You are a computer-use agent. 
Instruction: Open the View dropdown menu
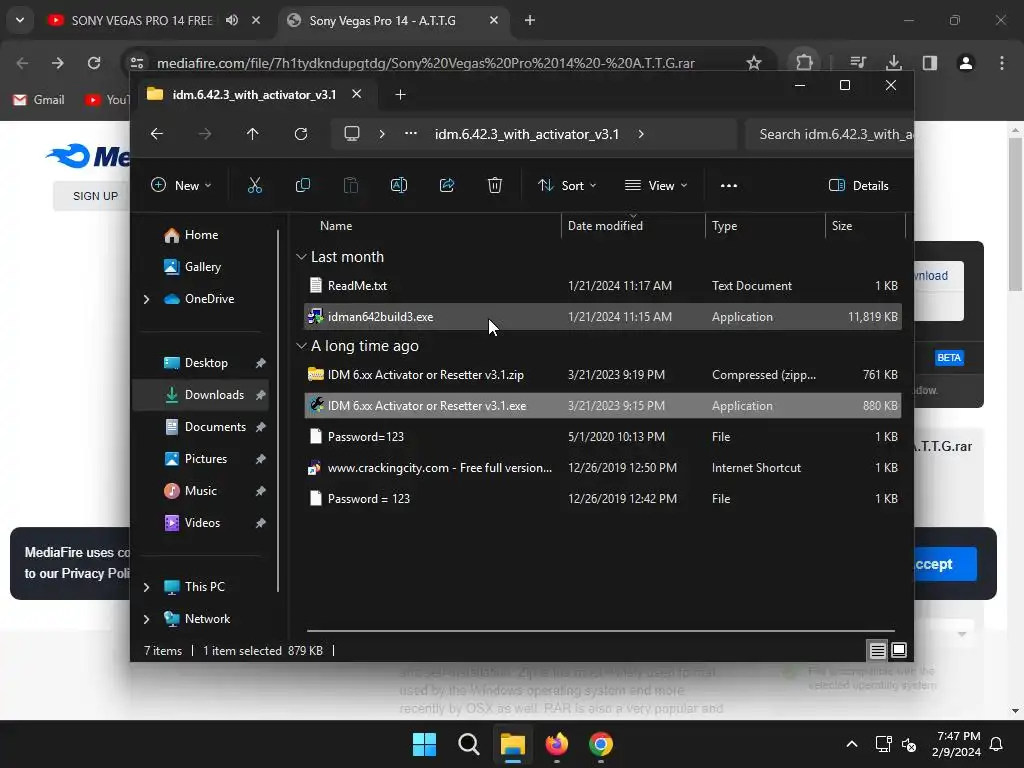point(656,185)
